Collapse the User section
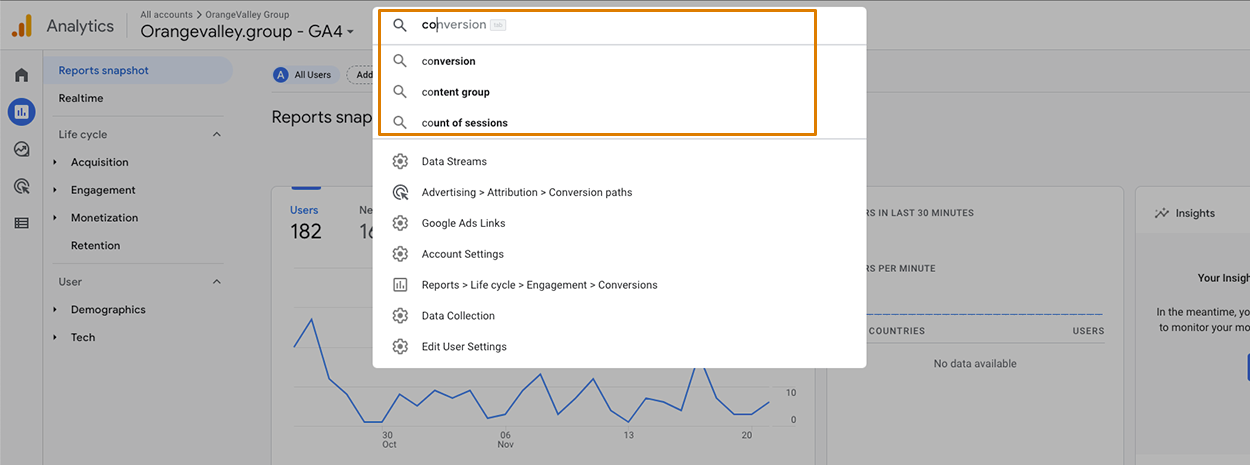 pos(217,282)
